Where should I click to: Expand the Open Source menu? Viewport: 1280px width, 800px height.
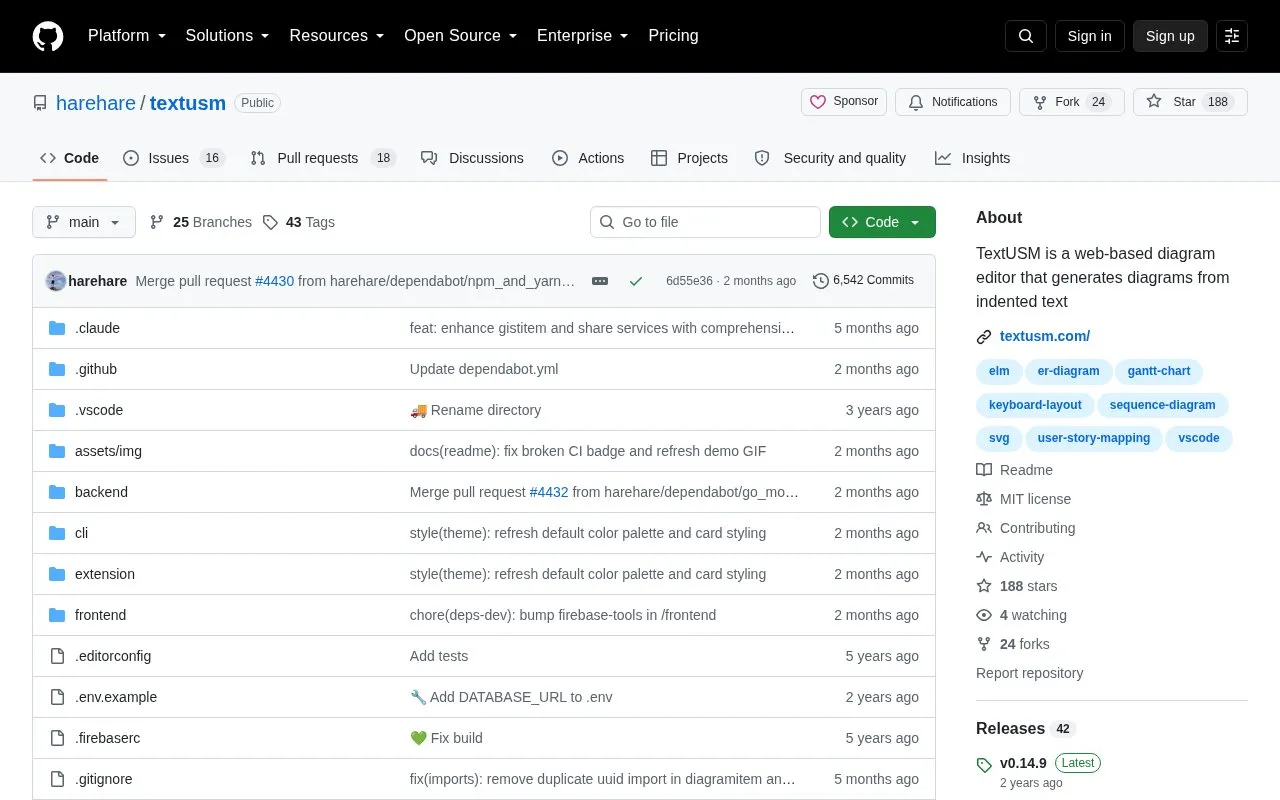coord(461,36)
